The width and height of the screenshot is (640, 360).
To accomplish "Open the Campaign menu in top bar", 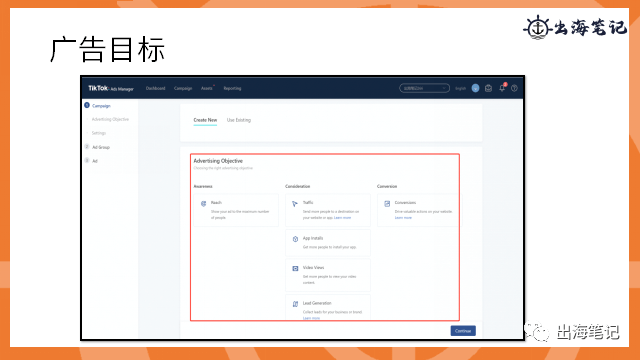I will [x=183, y=88].
